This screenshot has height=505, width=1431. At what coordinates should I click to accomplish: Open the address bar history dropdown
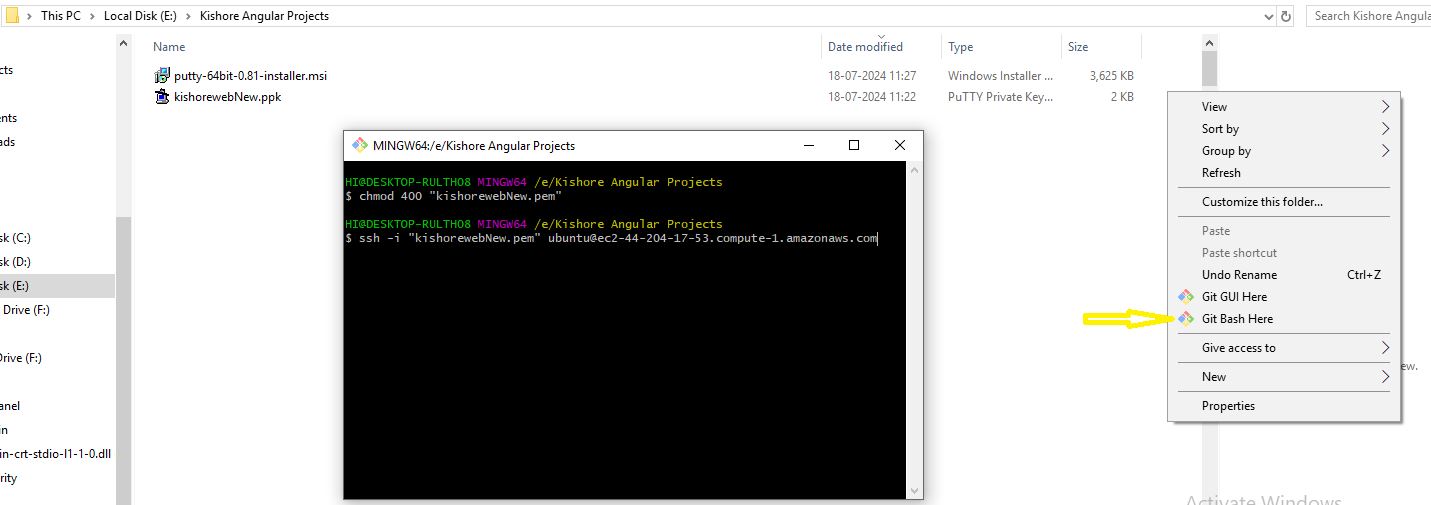[1268, 16]
